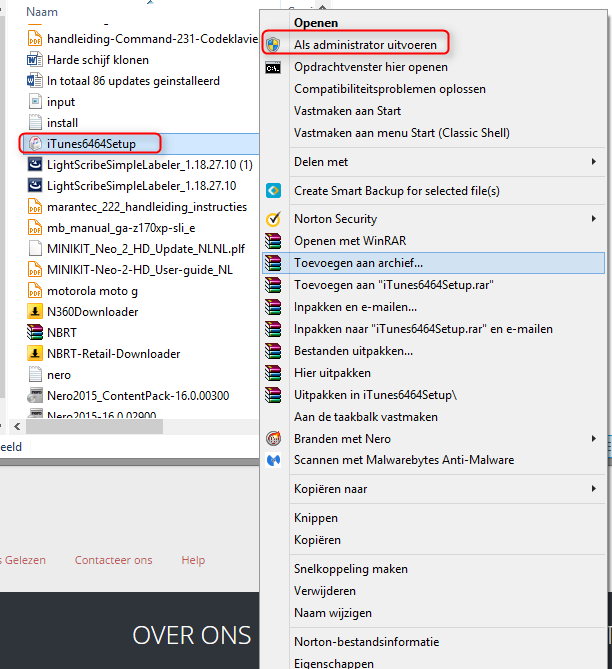The width and height of the screenshot is (612, 669).
Task: Select Verwijderen in the context menu
Action: (325, 591)
